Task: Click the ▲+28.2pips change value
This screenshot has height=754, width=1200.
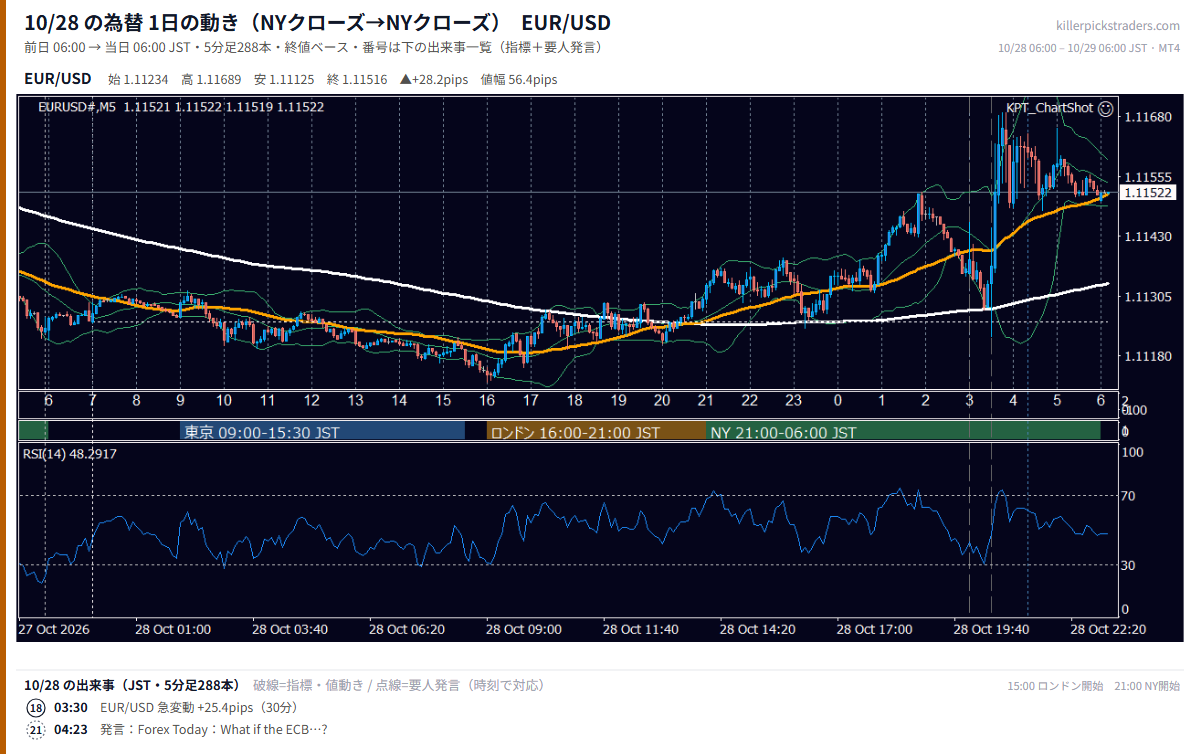Action: pyautogui.click(x=434, y=79)
